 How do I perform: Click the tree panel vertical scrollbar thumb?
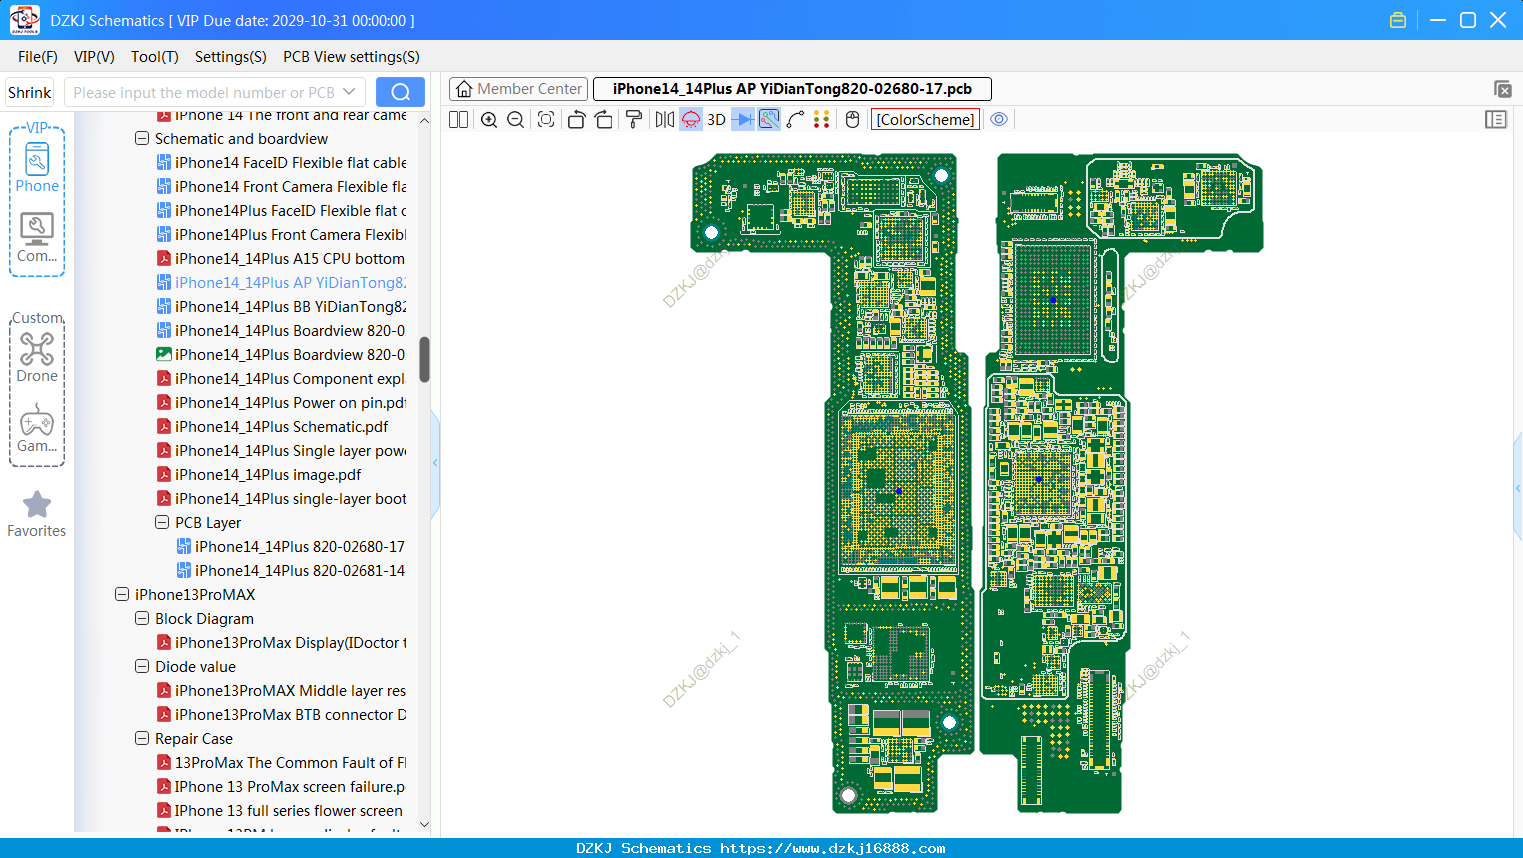424,360
